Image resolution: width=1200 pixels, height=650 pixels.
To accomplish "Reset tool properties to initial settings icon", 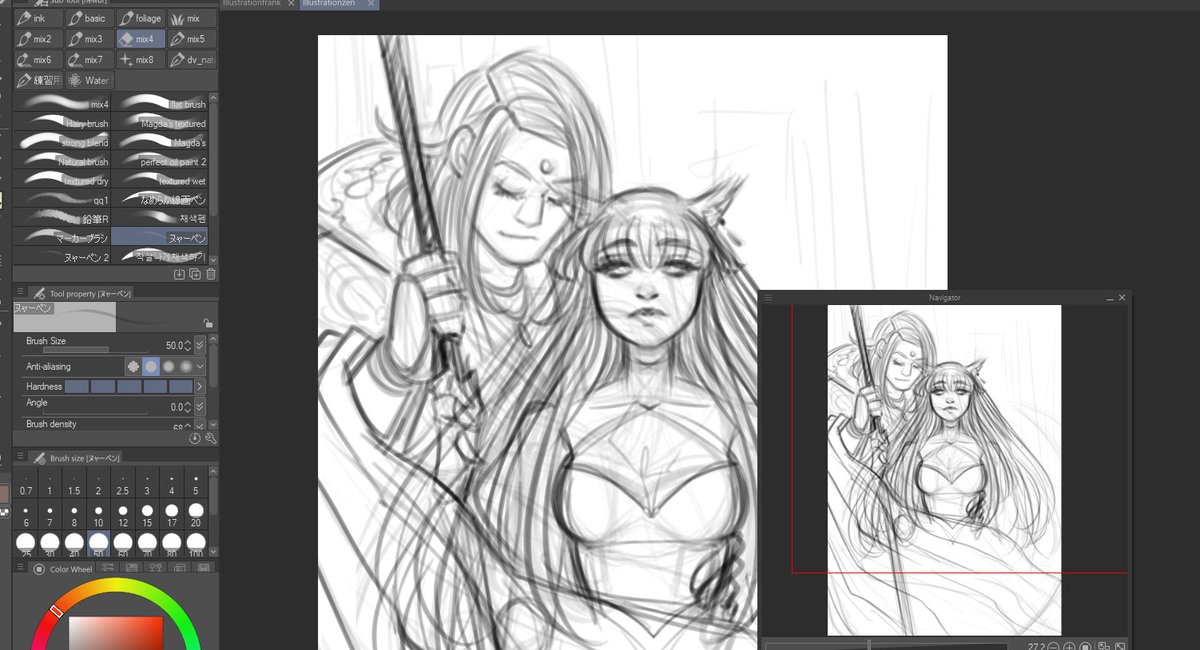I will pos(195,438).
